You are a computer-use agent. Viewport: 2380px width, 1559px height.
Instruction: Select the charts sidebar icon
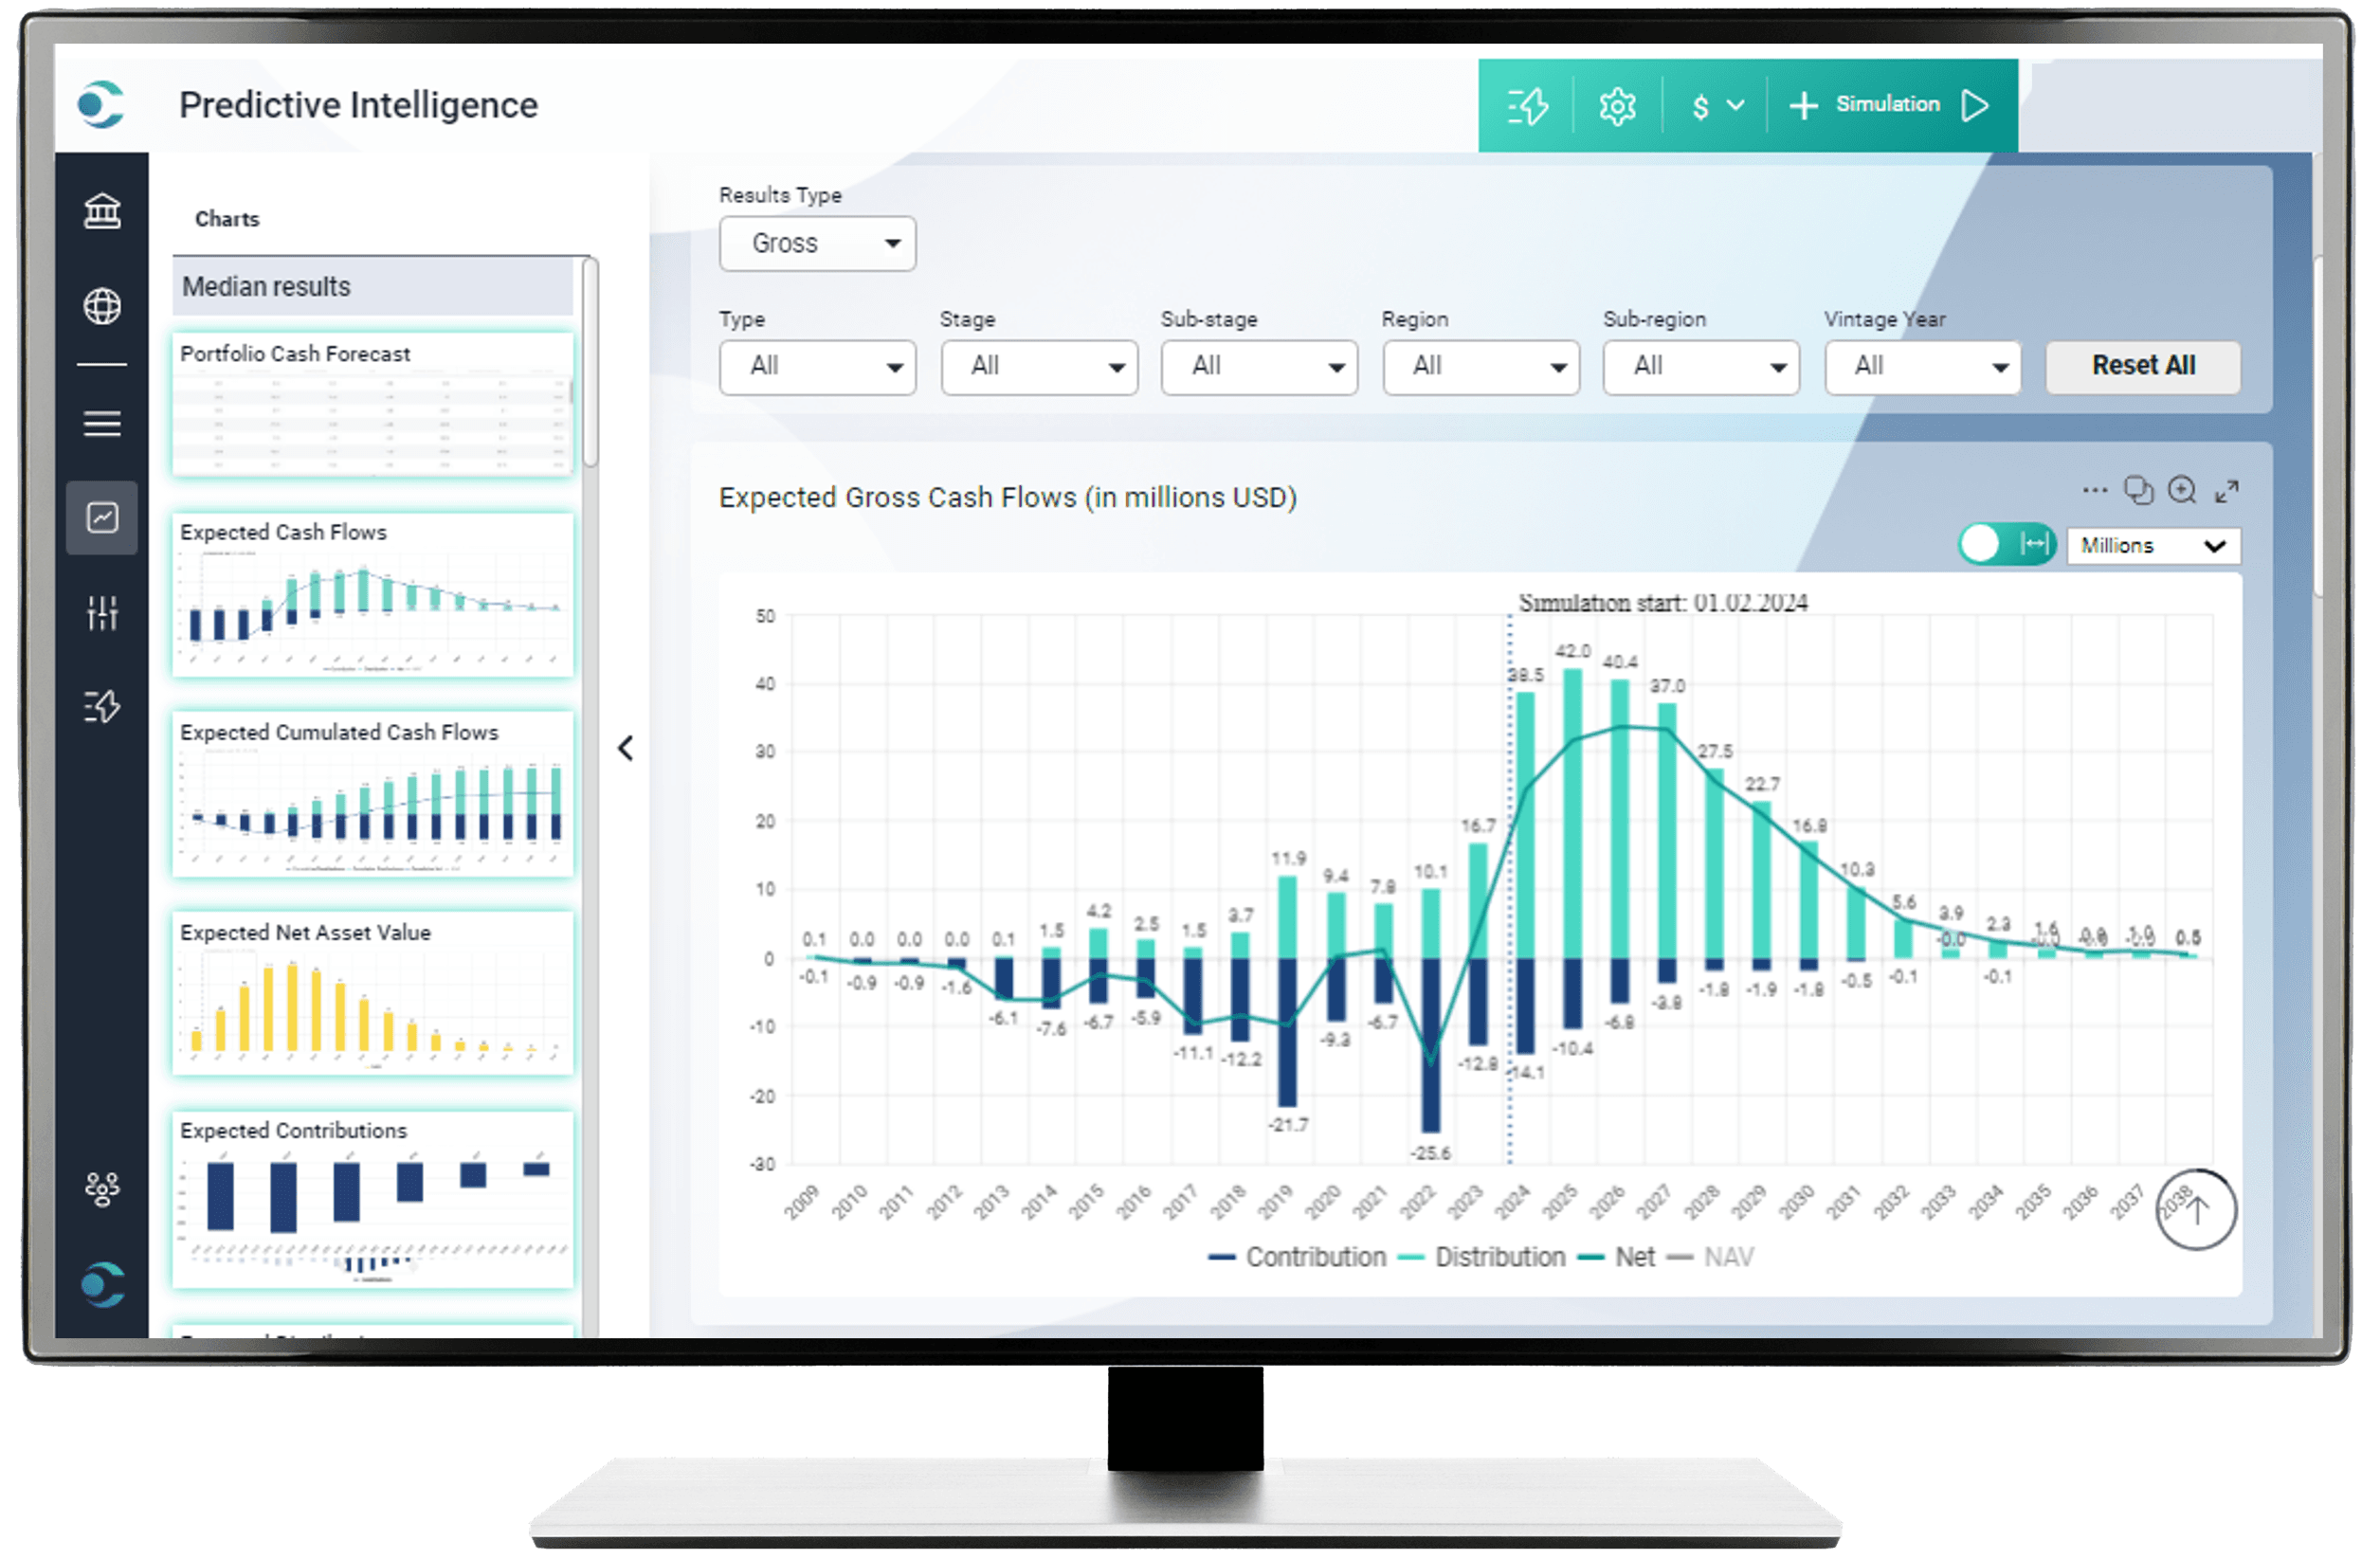tap(102, 518)
